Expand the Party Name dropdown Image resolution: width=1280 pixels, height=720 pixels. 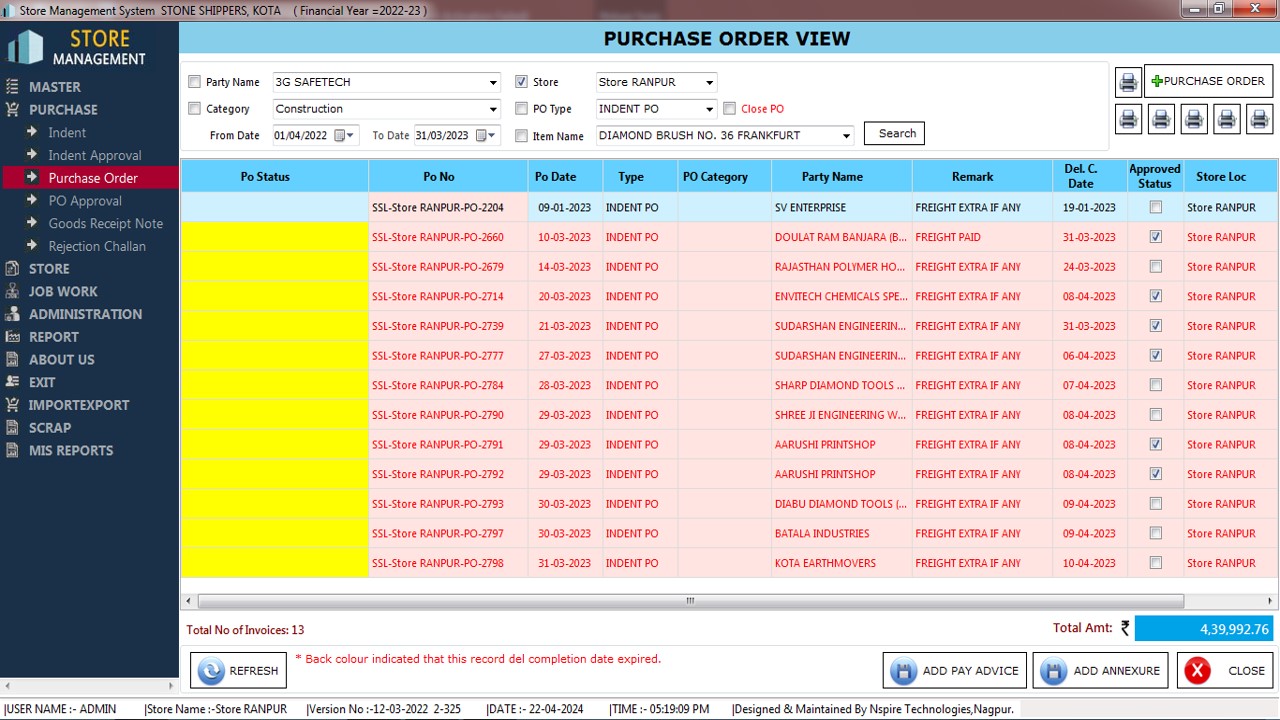pyautogui.click(x=493, y=83)
